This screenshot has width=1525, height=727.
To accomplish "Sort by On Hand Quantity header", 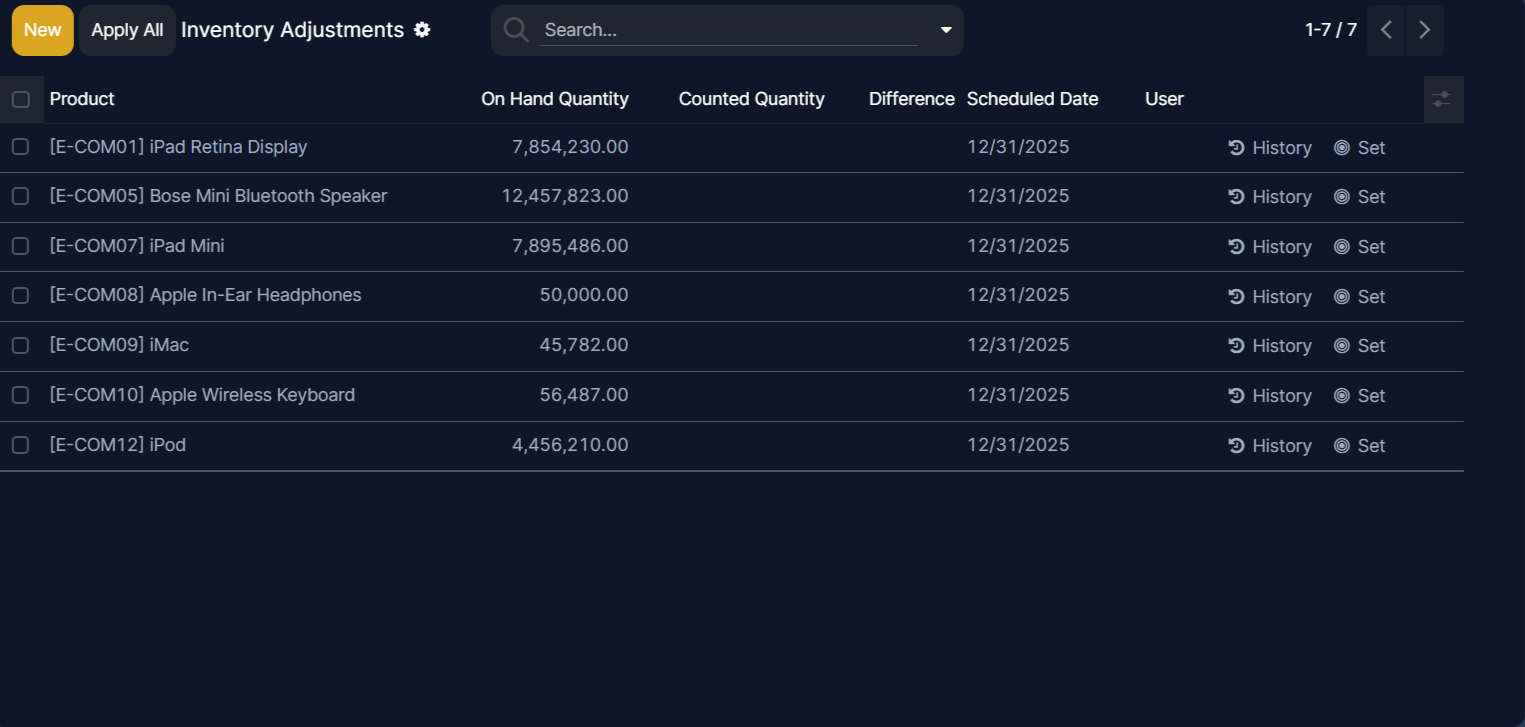I will (555, 99).
